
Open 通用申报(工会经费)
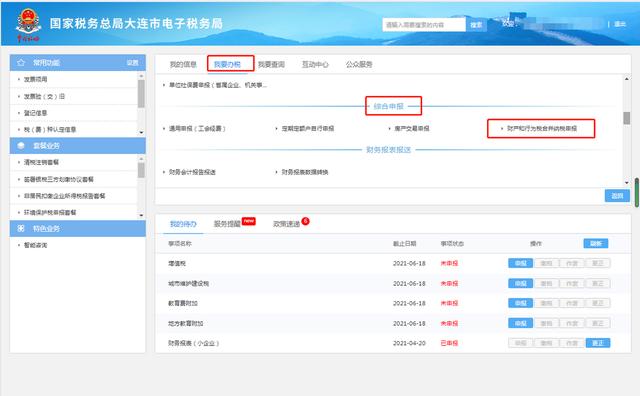point(197,128)
